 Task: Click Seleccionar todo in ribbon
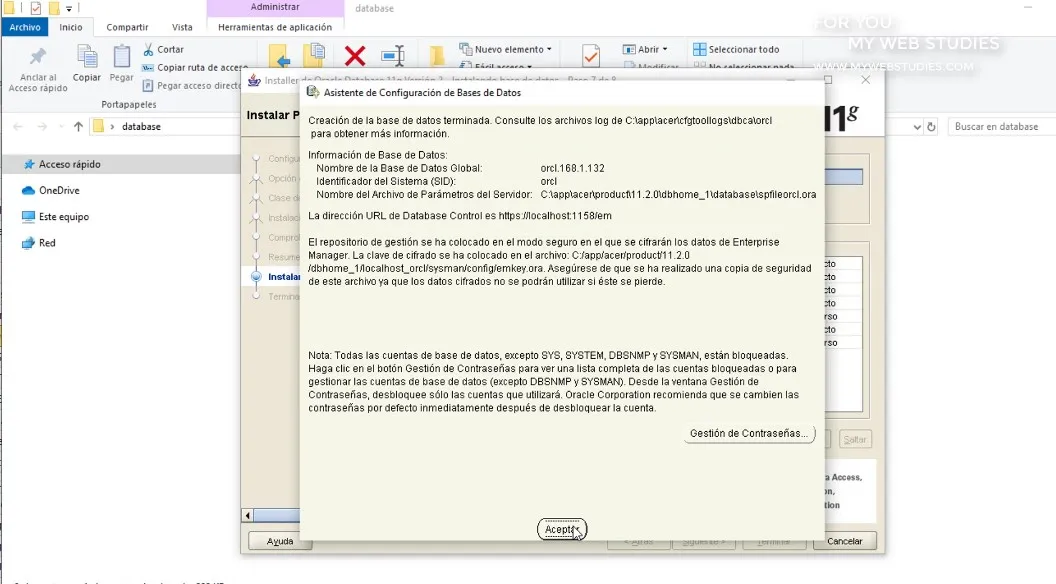coord(736,49)
